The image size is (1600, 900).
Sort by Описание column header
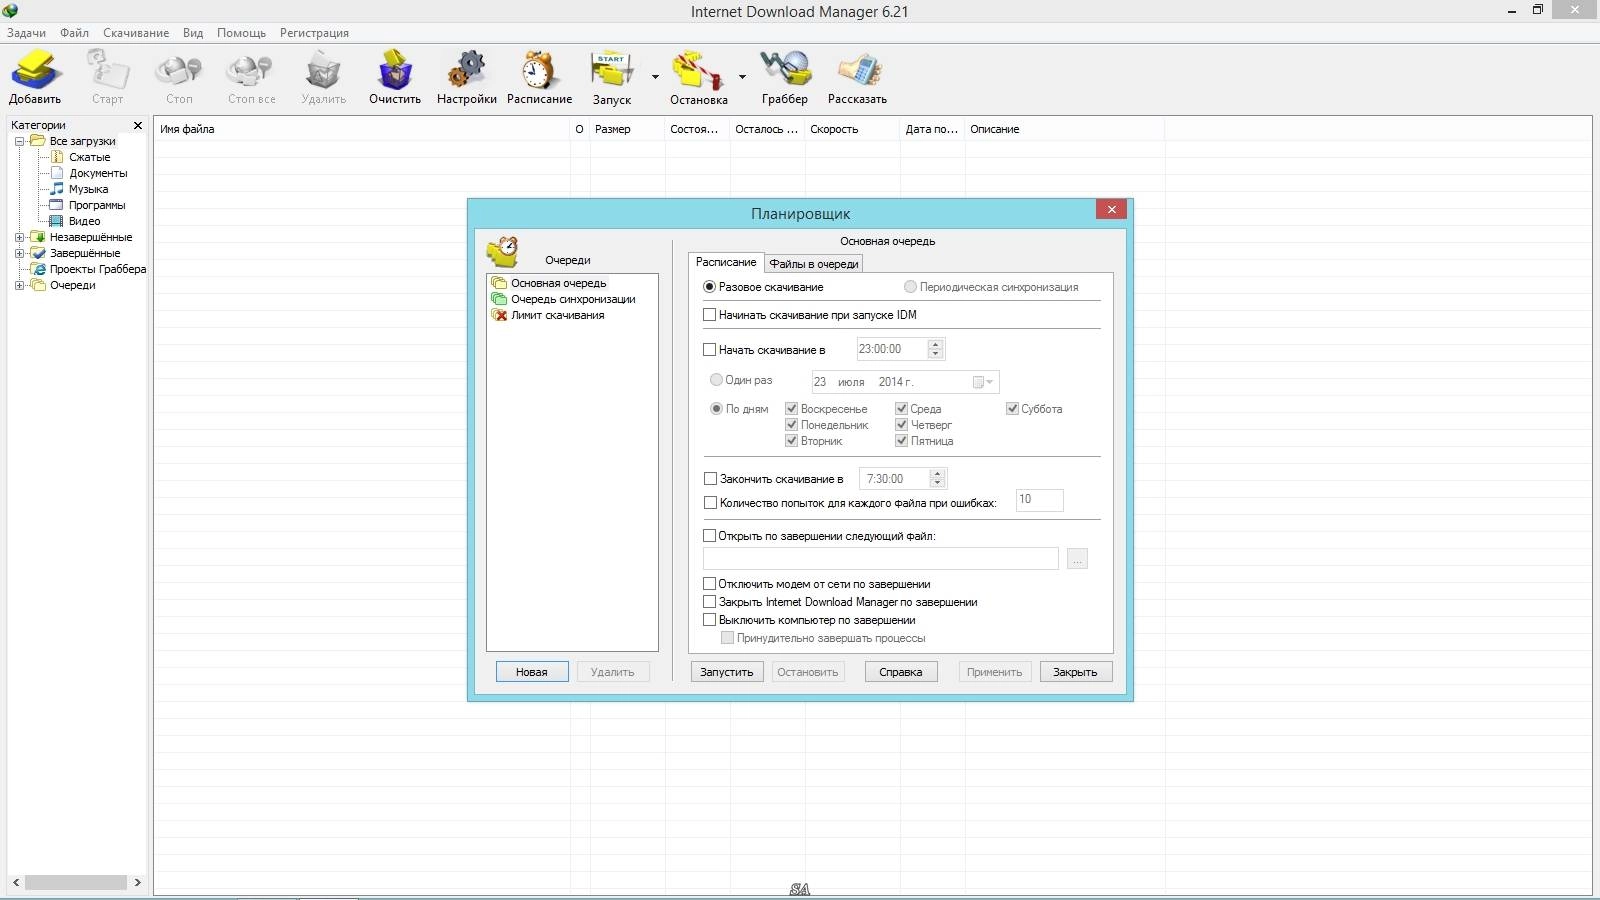(1064, 129)
